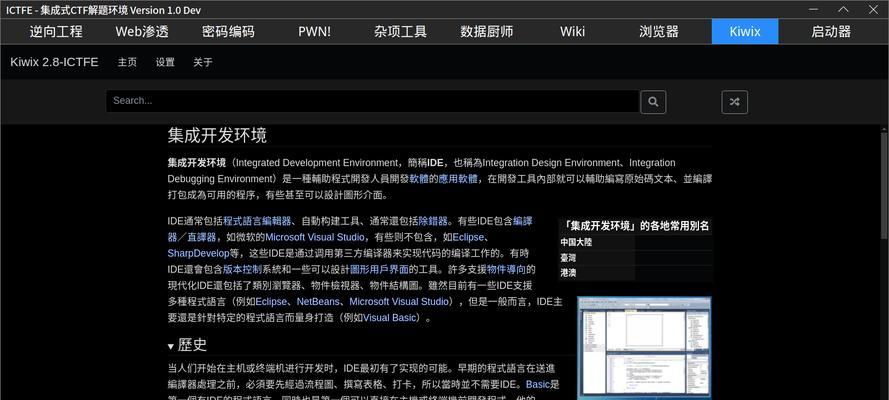Open the 除錯器 link
The width and height of the screenshot is (889, 400).
pos(433,221)
